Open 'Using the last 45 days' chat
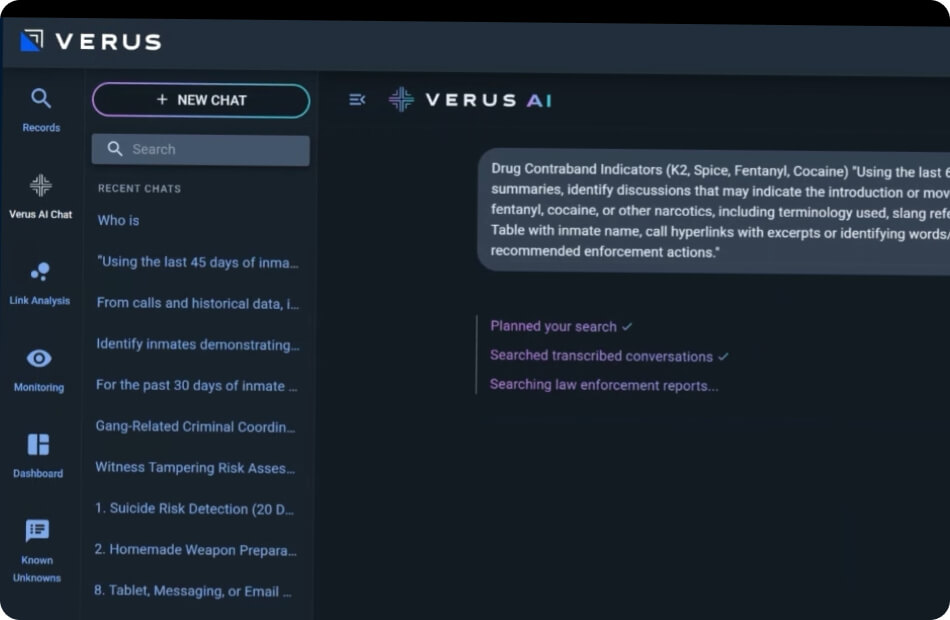Viewport: 950px width, 620px height. (198, 262)
